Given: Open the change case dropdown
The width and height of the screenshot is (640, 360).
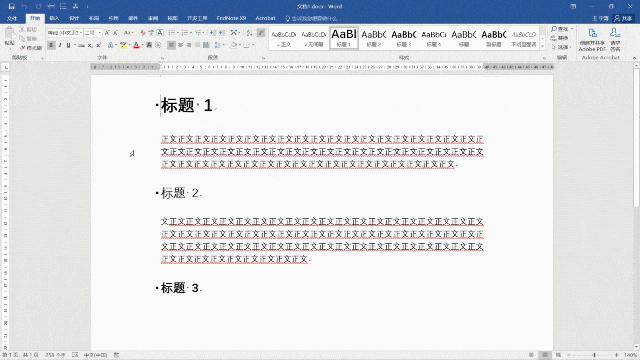Looking at the screenshot, I should pyautogui.click(x=128, y=33).
